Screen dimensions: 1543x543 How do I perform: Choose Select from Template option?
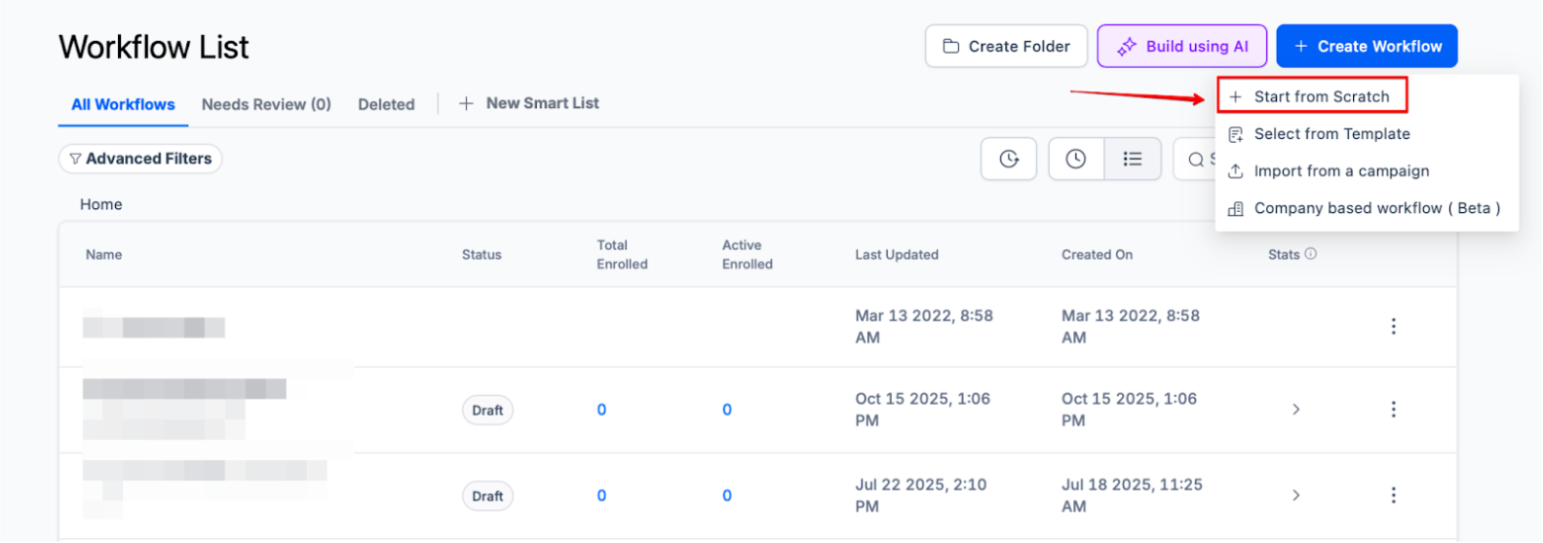click(x=1331, y=134)
